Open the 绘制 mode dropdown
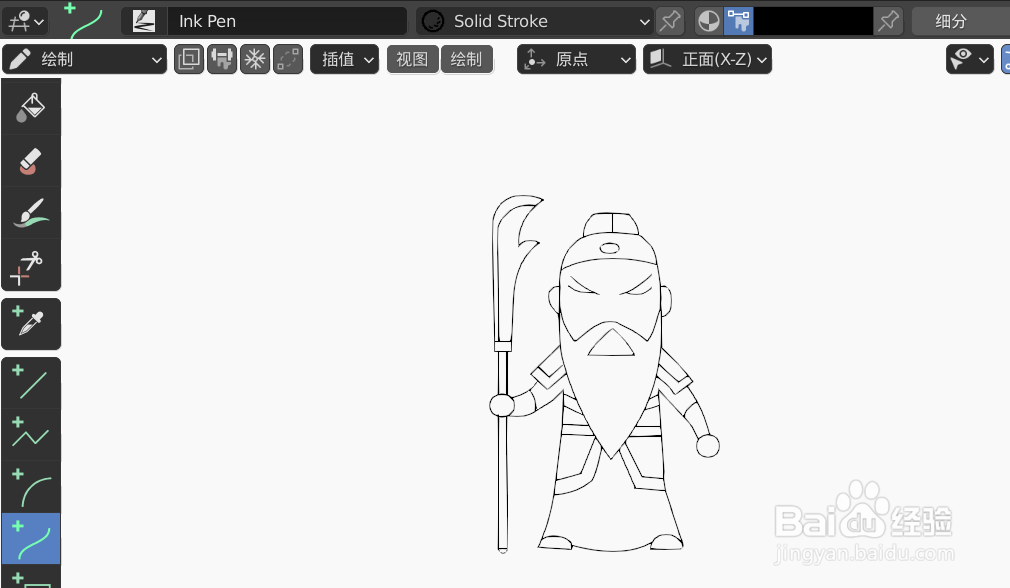The width and height of the screenshot is (1010, 588). (84, 59)
